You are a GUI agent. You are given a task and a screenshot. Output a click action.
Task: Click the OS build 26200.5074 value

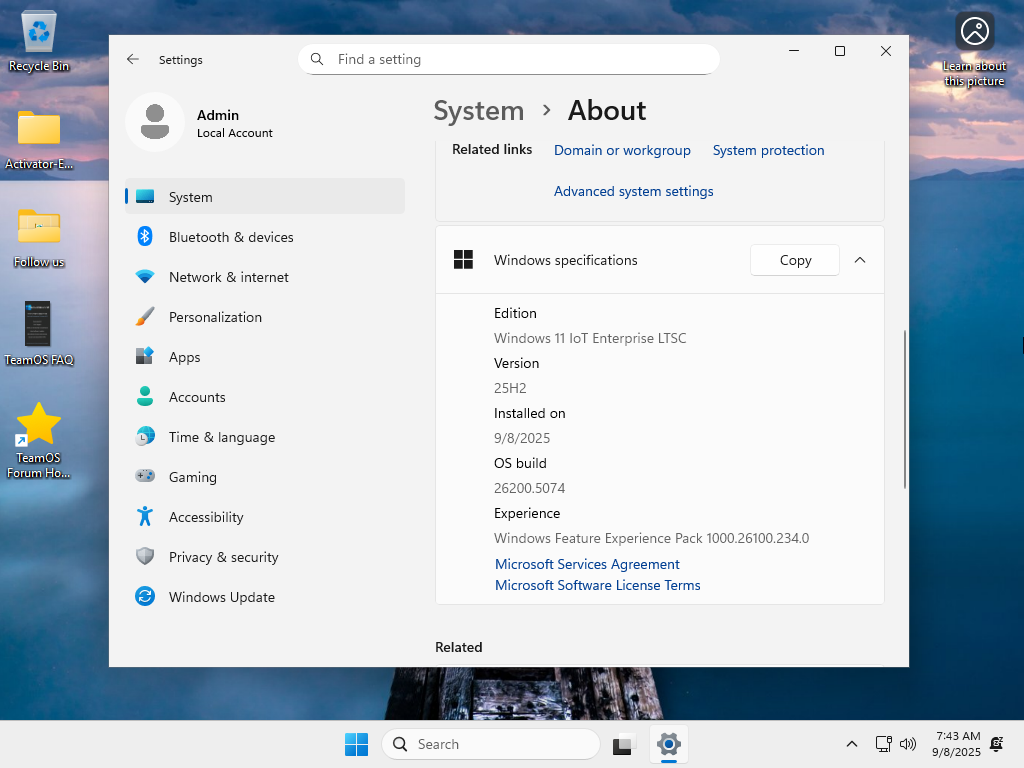tap(529, 488)
